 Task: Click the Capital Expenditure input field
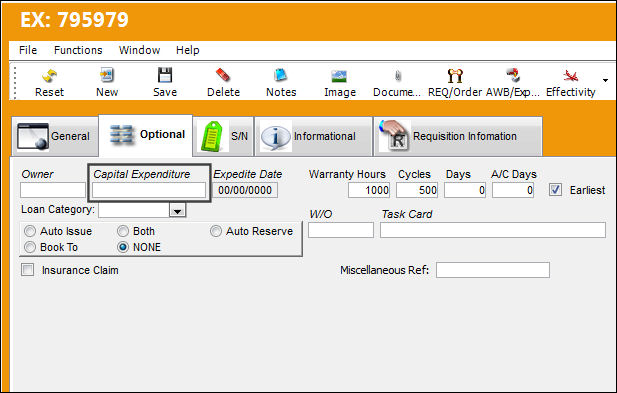pyautogui.click(x=149, y=190)
